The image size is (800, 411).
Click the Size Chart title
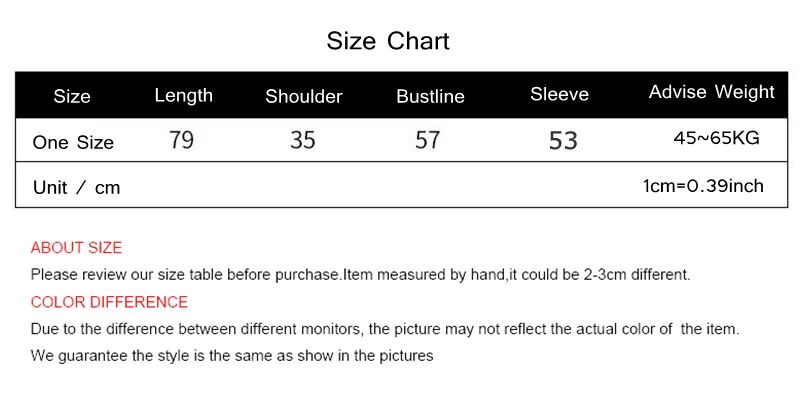[x=388, y=41]
